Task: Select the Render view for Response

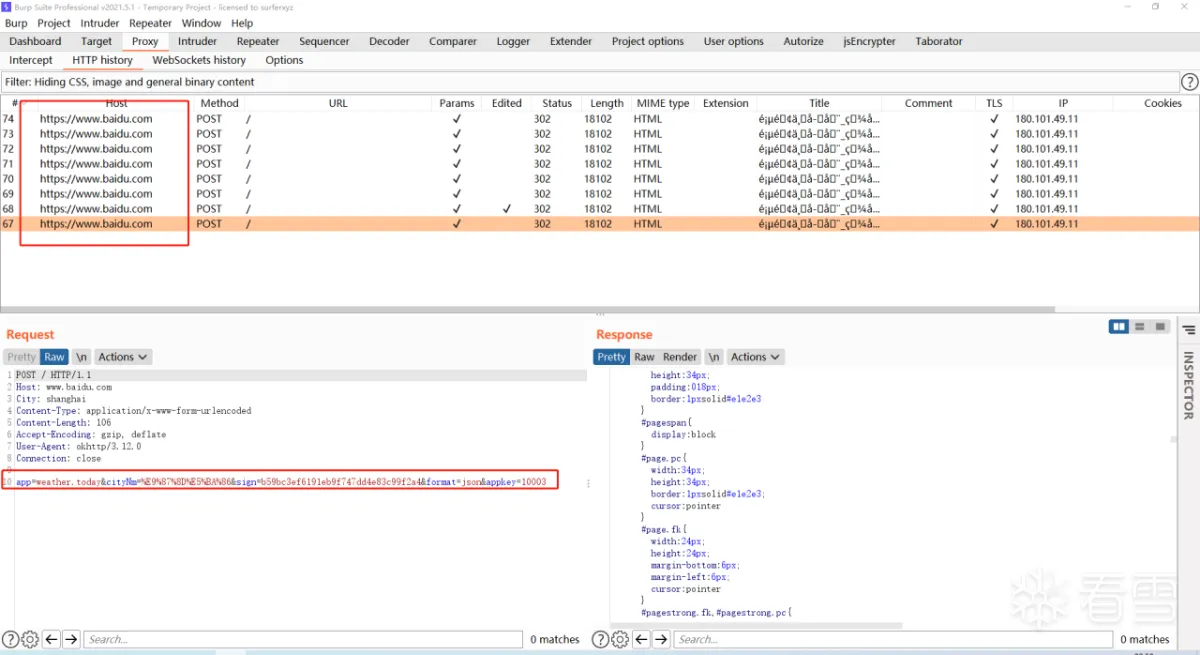Action: click(x=680, y=357)
